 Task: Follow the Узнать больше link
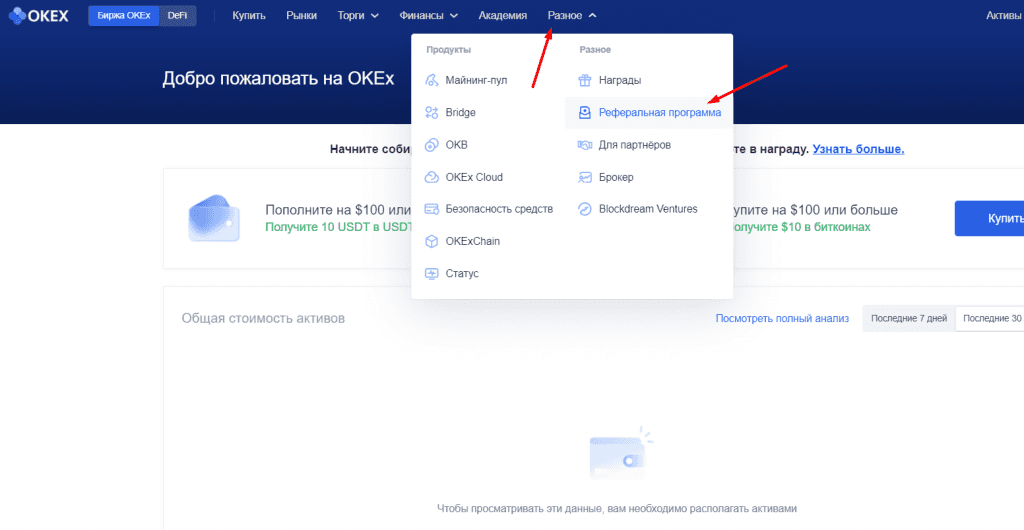point(858,149)
